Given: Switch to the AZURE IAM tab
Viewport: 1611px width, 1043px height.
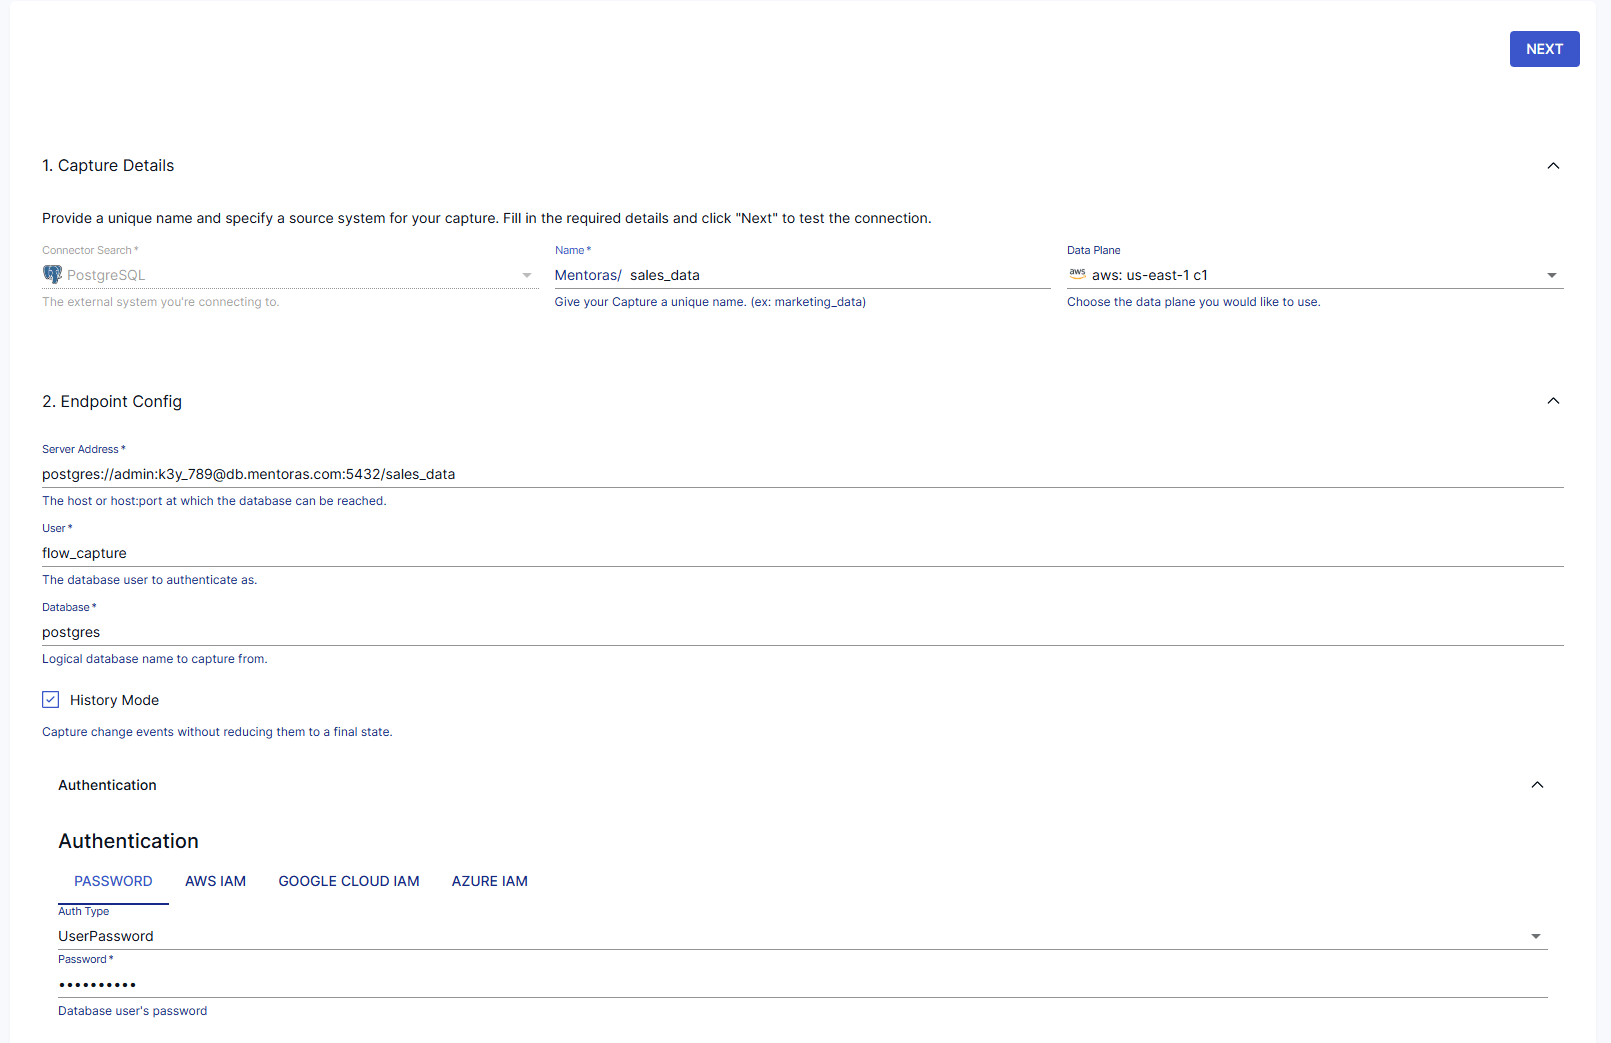Looking at the screenshot, I should [489, 881].
